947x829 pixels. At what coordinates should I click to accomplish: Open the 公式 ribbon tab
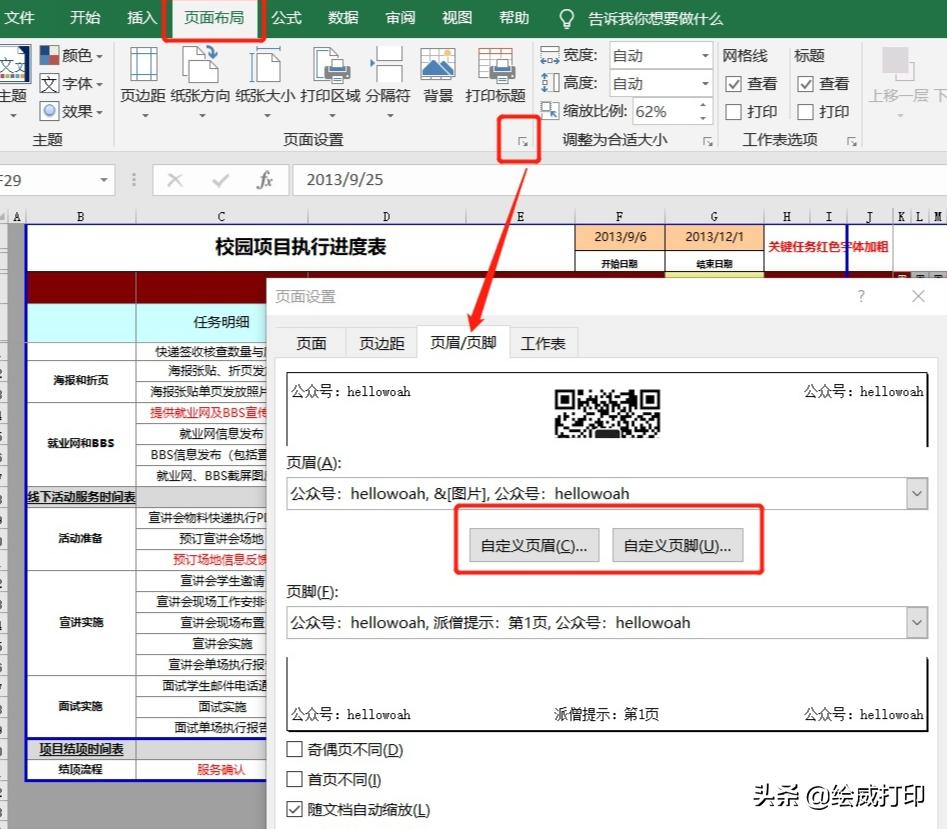(x=286, y=18)
